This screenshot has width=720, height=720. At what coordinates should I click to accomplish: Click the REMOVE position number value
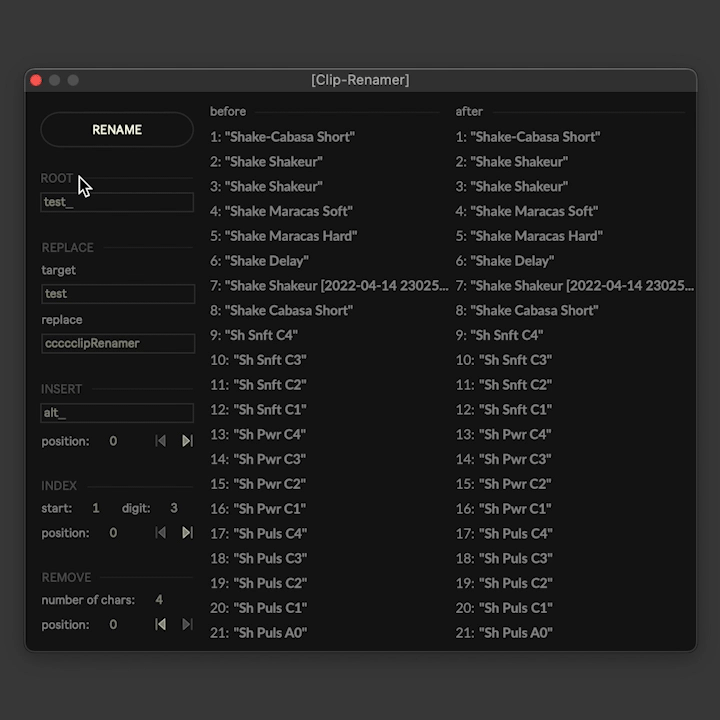point(113,625)
